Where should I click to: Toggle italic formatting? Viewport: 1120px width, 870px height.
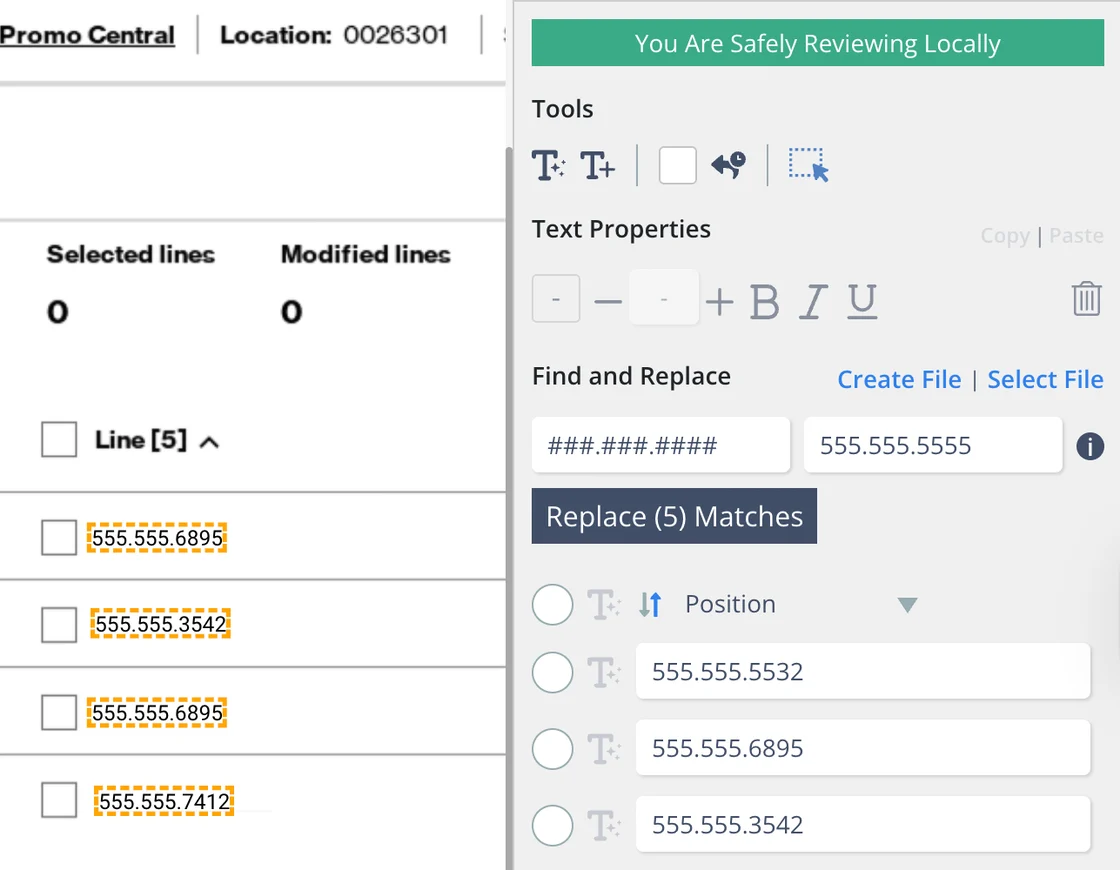(x=813, y=301)
